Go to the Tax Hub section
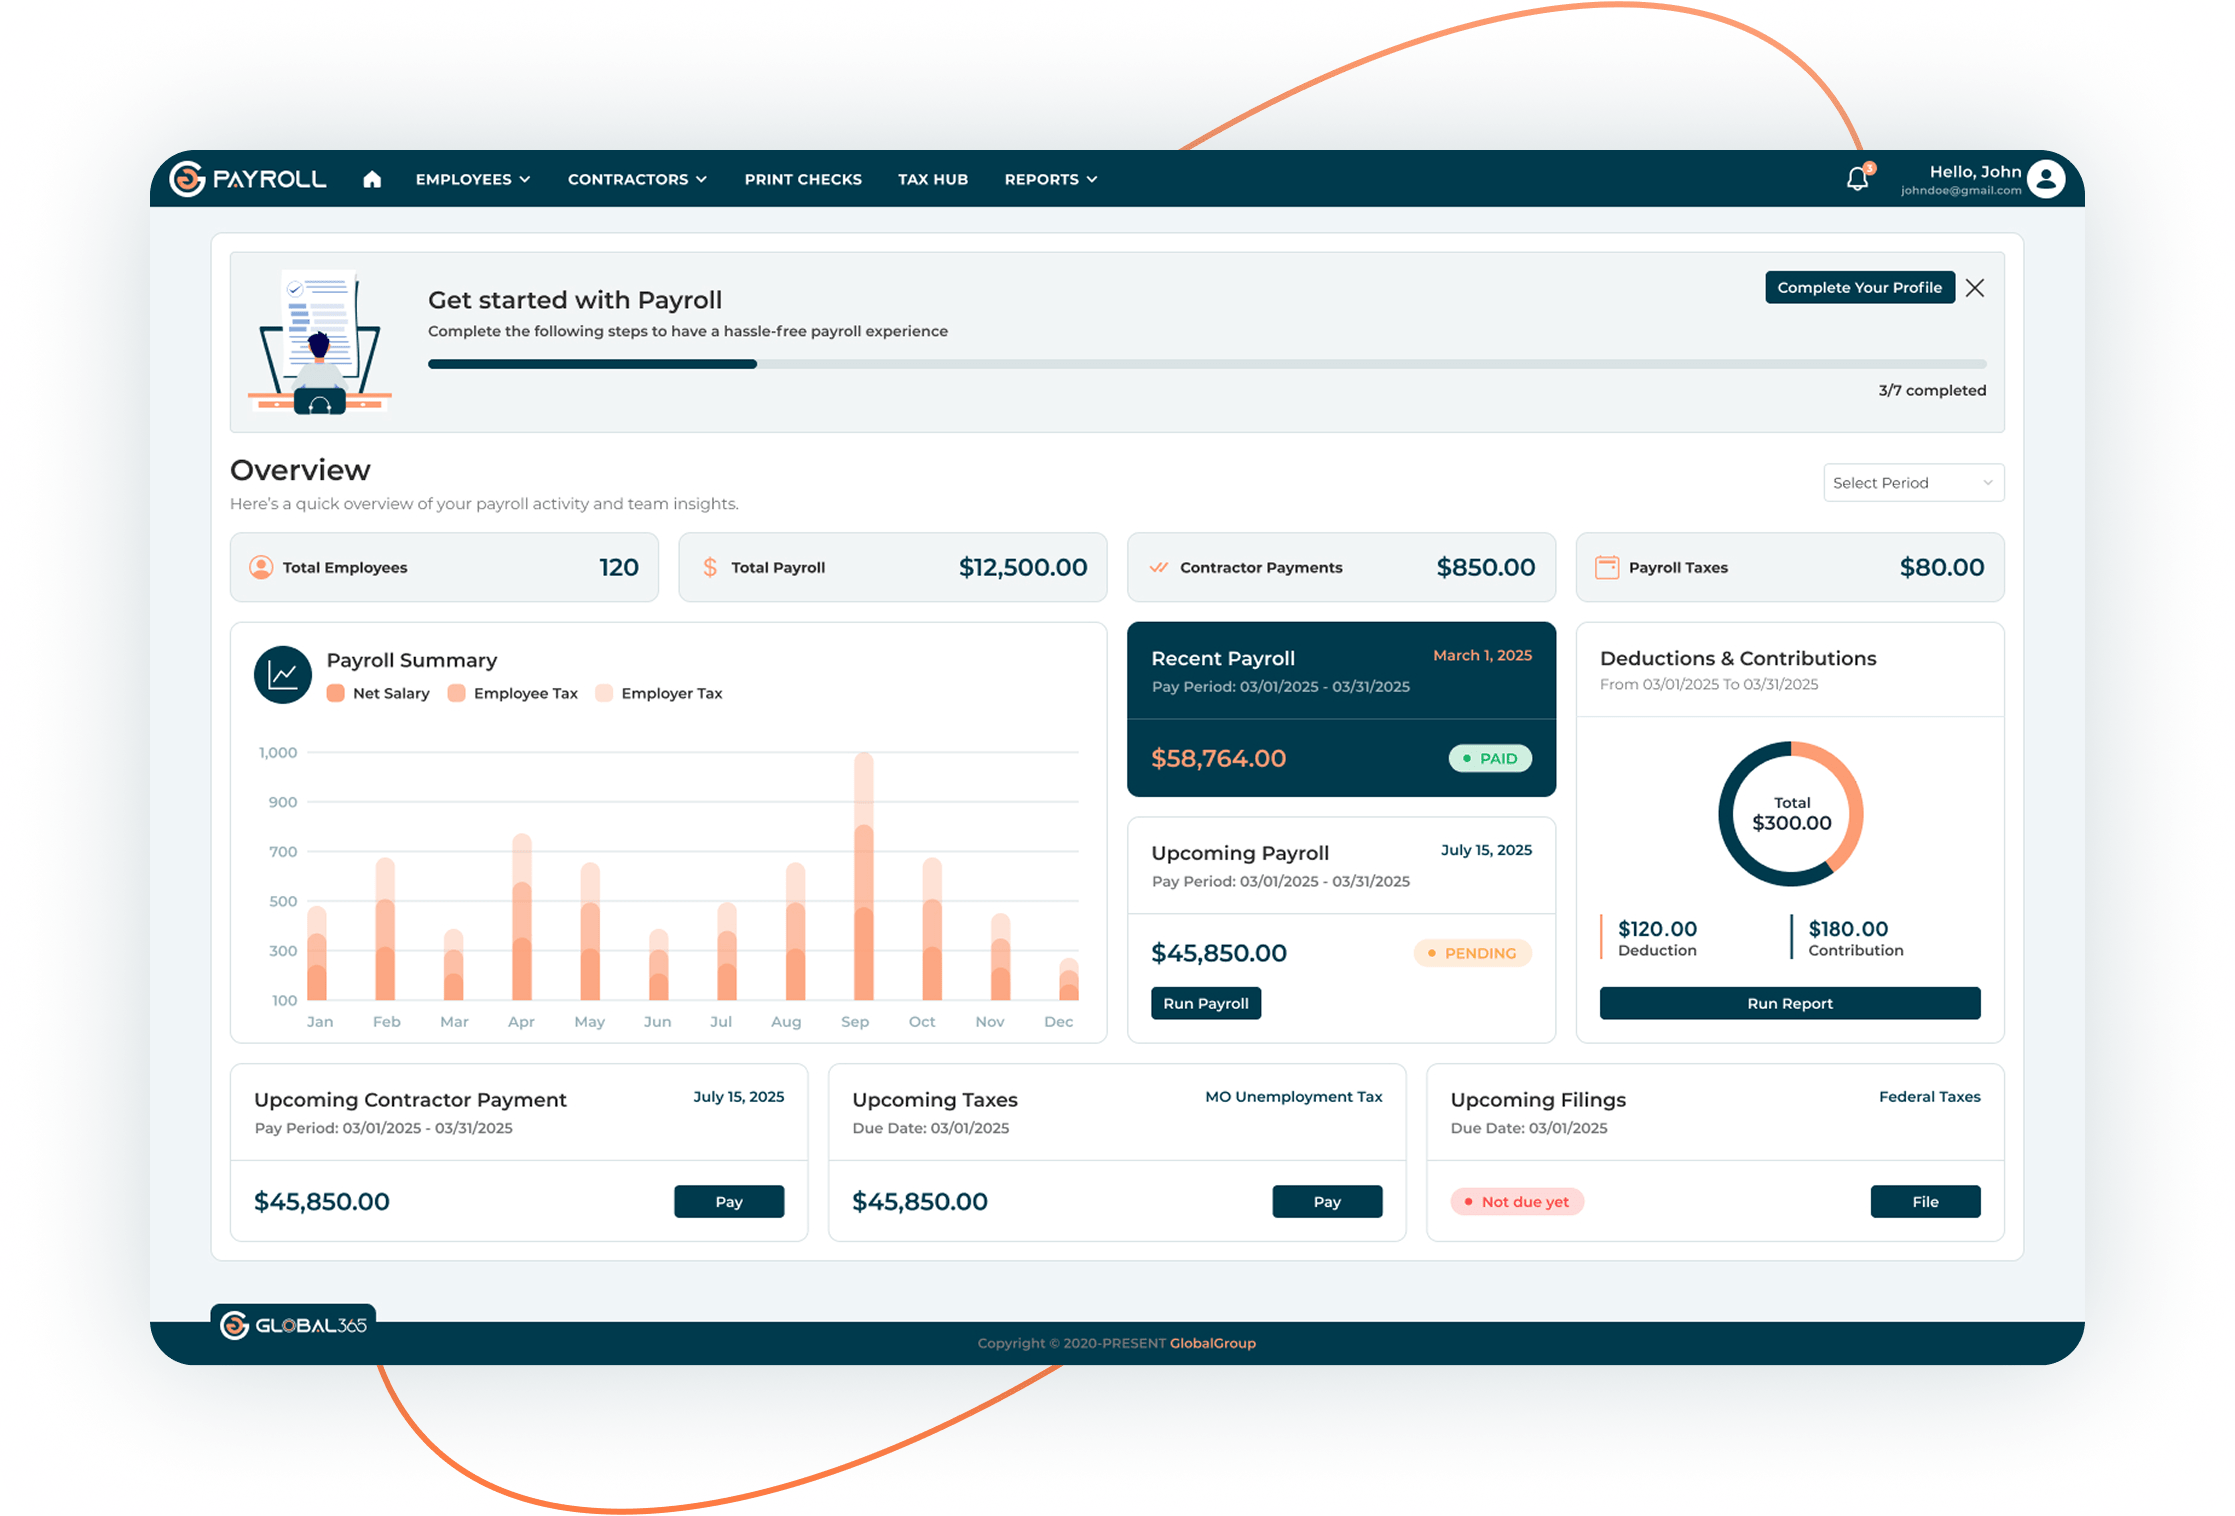Viewport: 2235px width, 1516px height. pos(933,179)
